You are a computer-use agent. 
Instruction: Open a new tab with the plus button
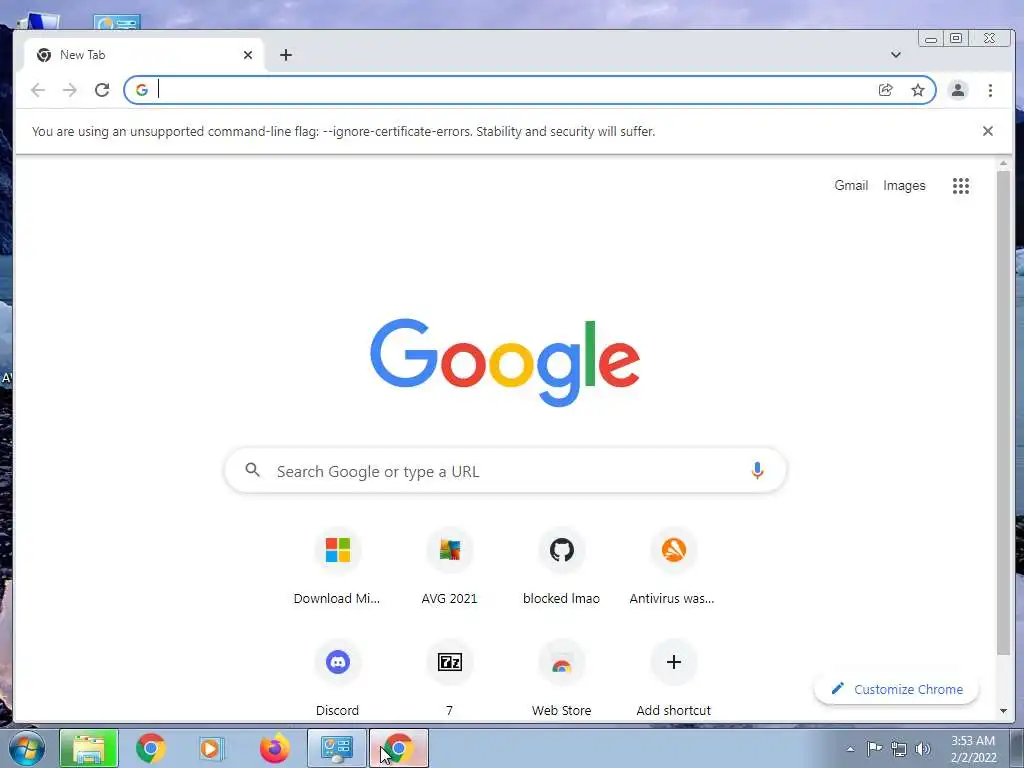tap(285, 55)
